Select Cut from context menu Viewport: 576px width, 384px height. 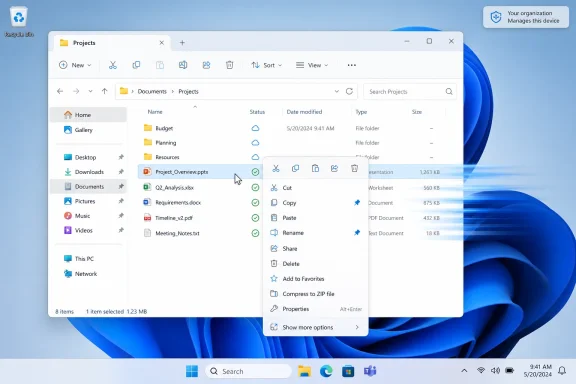(316, 188)
